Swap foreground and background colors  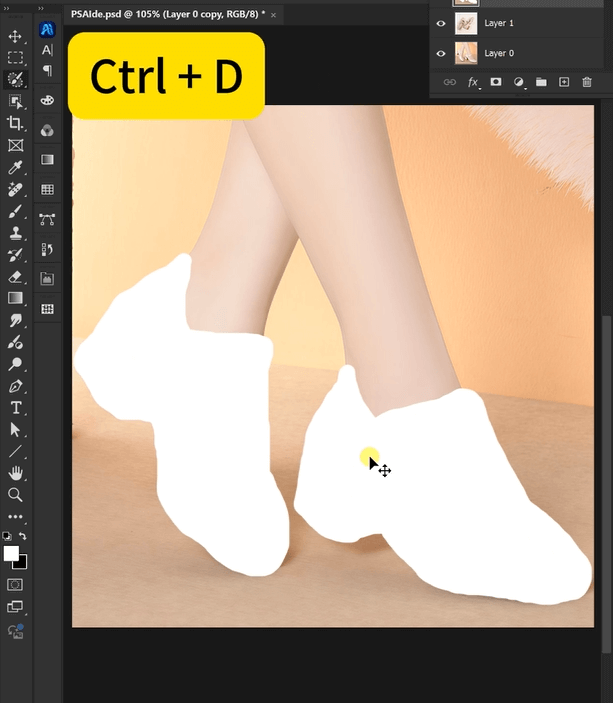(23, 536)
